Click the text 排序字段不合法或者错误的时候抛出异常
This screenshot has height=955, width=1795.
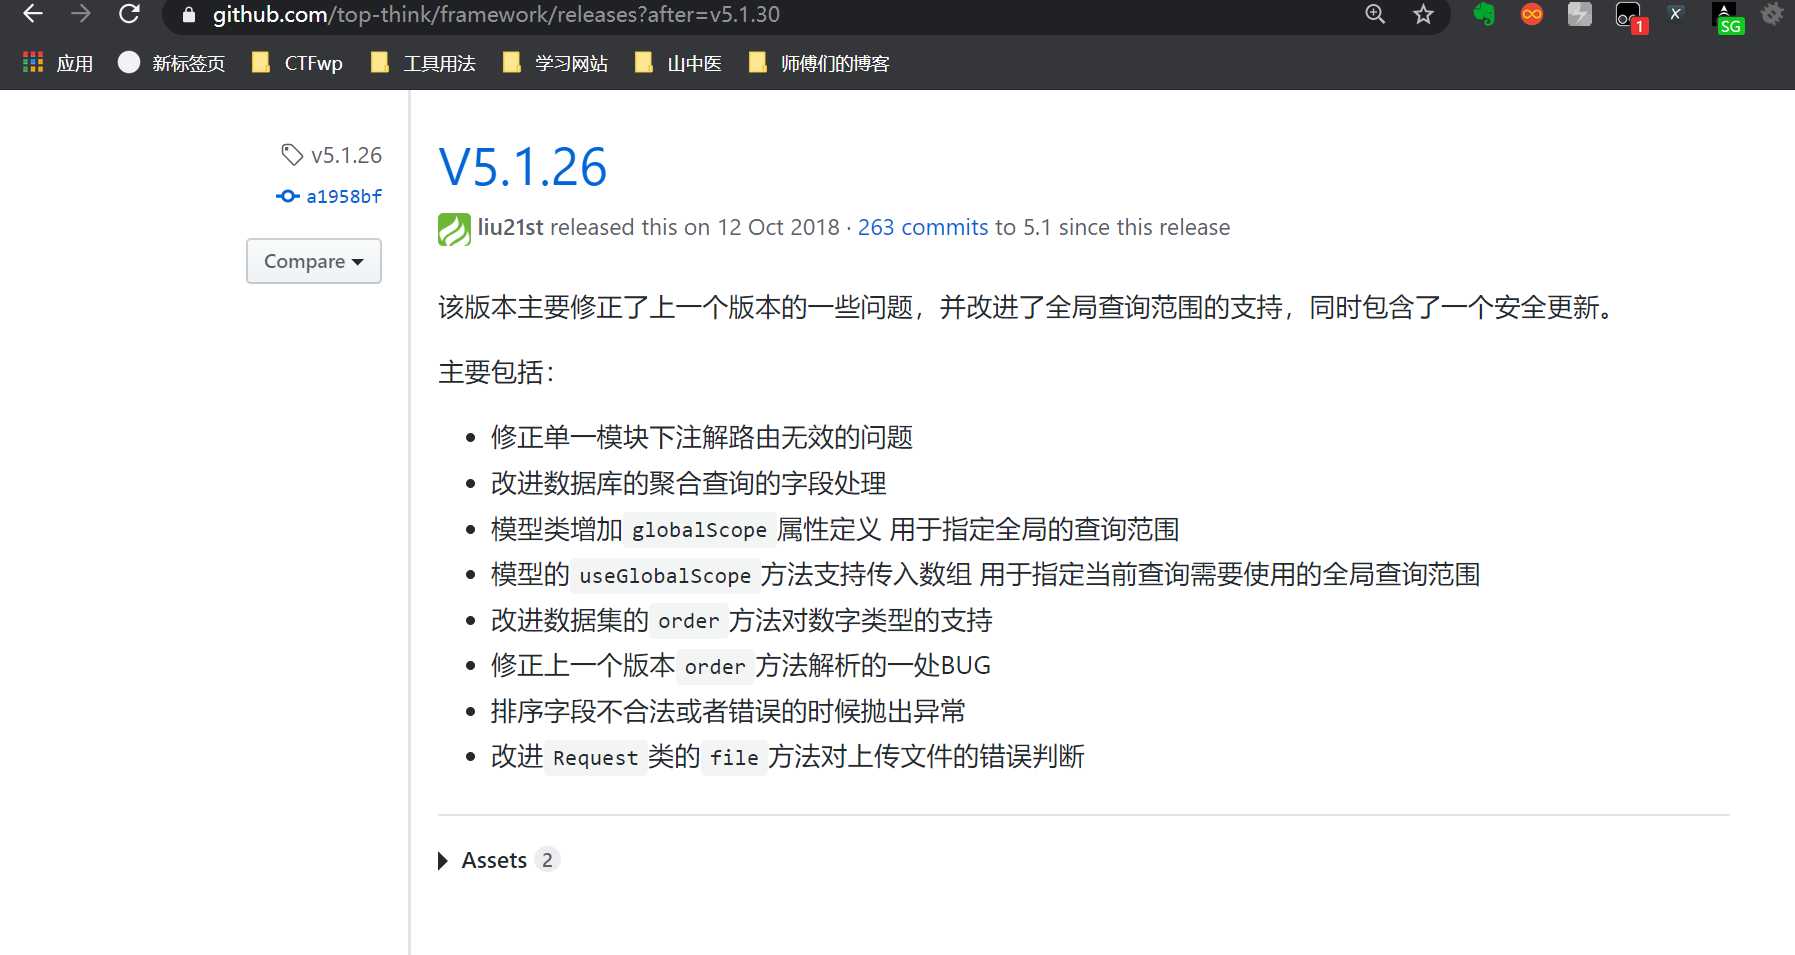pos(728,711)
